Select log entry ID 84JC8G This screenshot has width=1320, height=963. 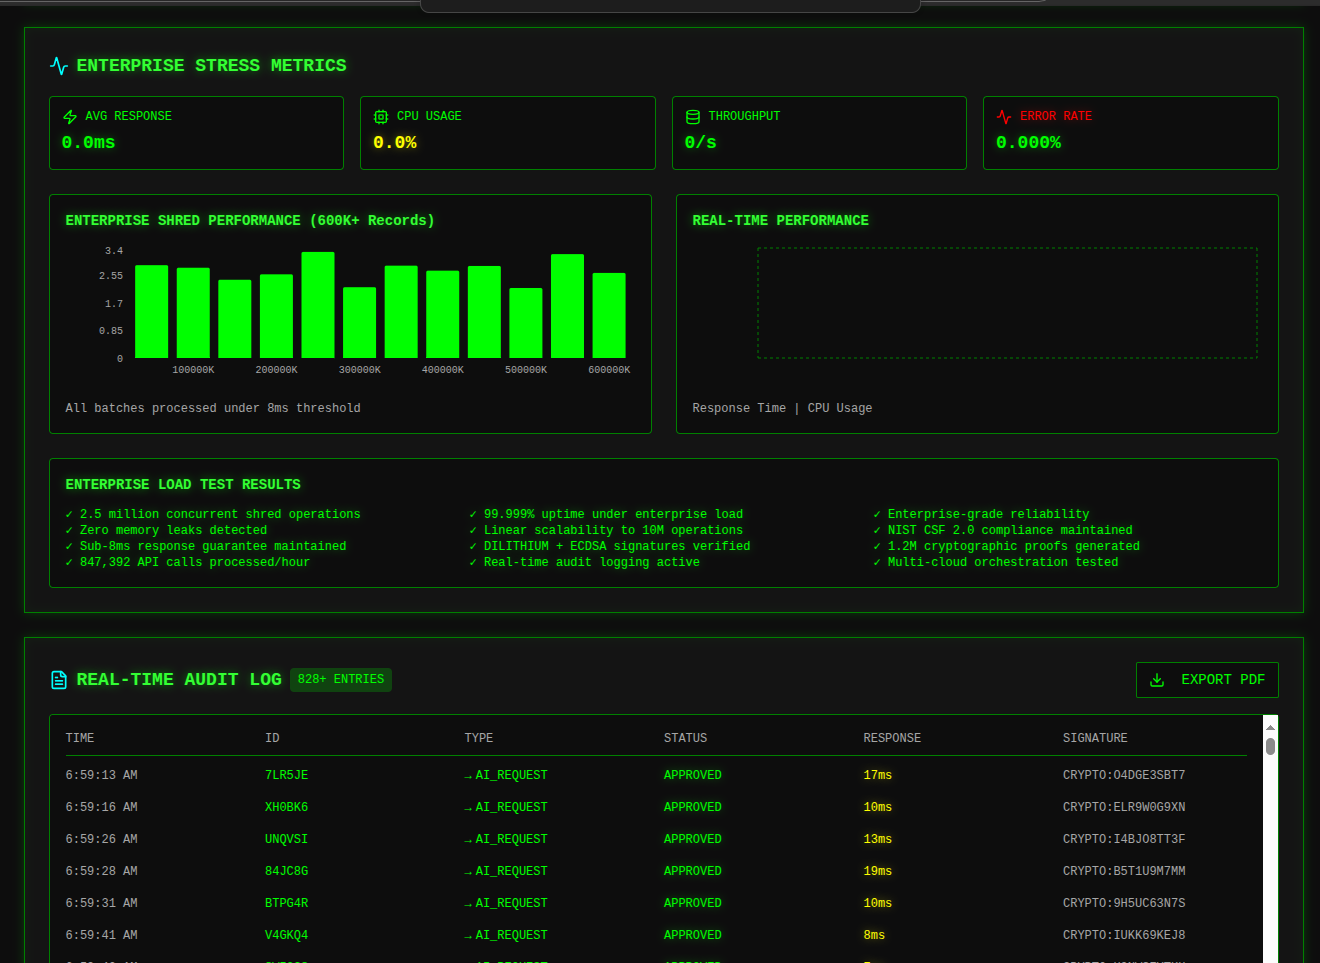[287, 871]
